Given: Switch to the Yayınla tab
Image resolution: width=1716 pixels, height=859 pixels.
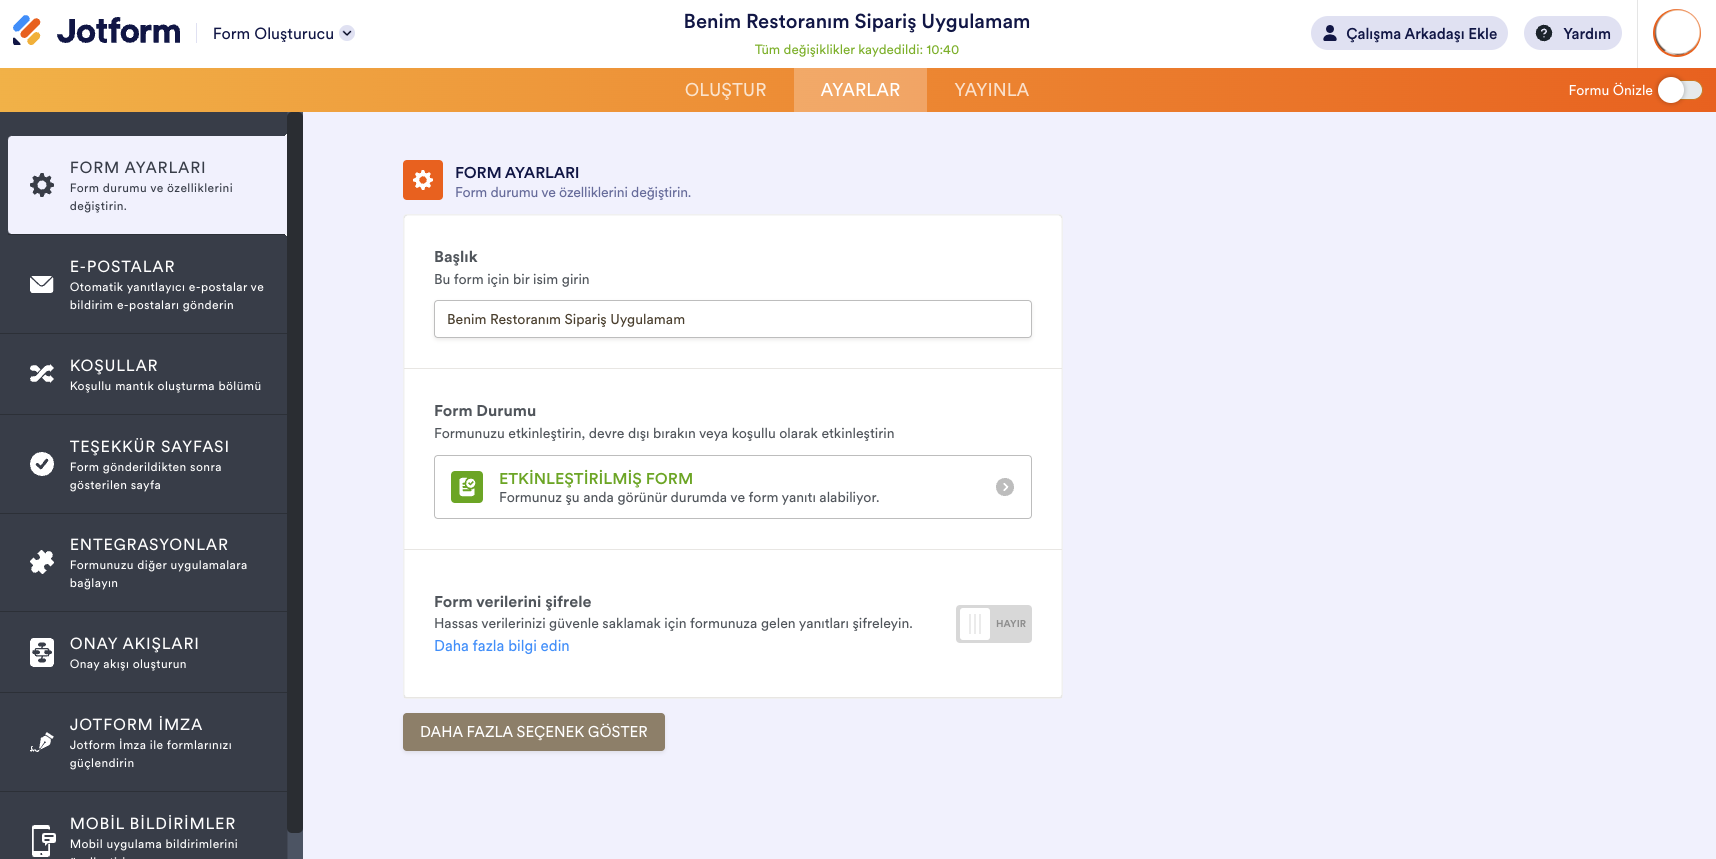Looking at the screenshot, I should pyautogui.click(x=991, y=90).
